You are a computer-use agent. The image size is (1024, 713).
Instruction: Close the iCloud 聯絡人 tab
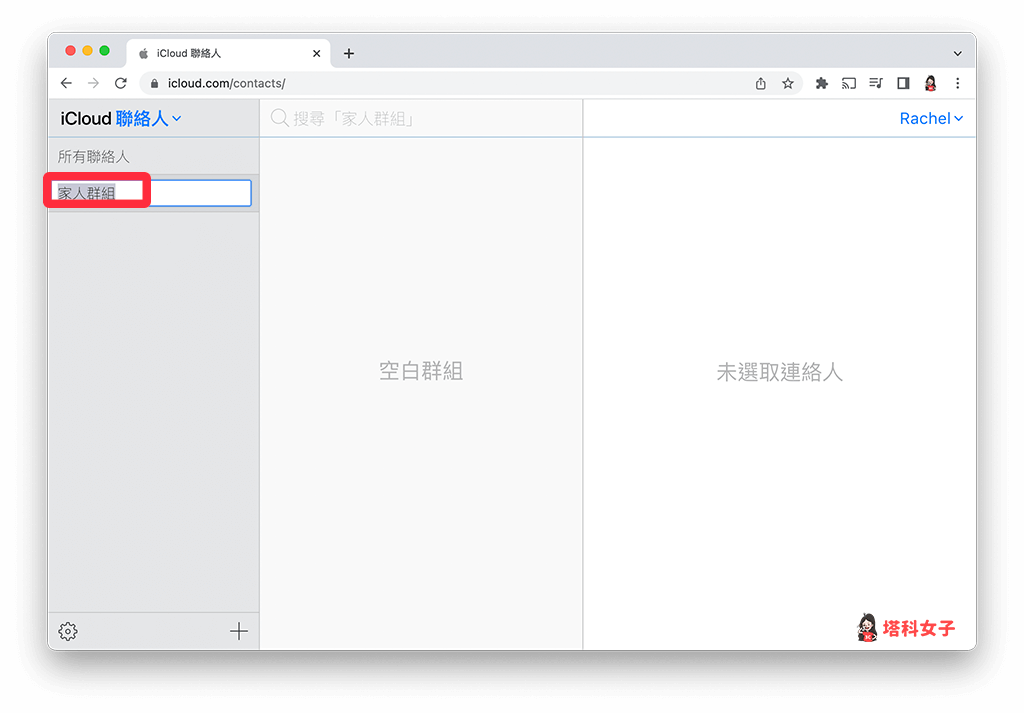coord(317,54)
